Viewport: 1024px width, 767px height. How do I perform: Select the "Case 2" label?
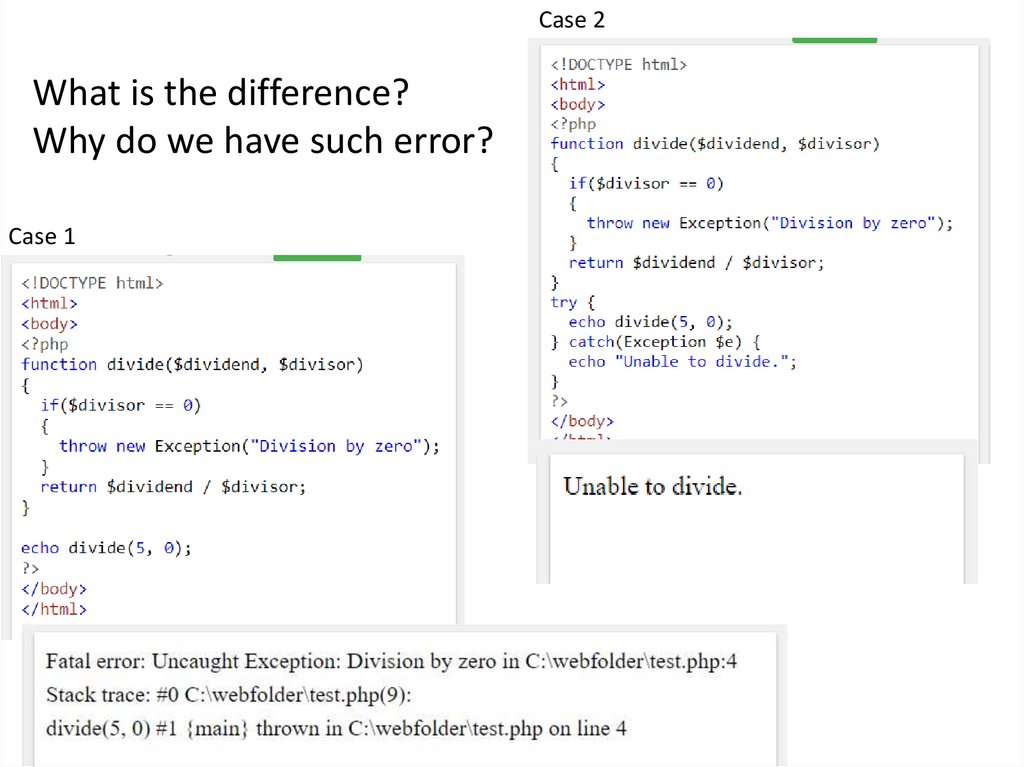572,20
